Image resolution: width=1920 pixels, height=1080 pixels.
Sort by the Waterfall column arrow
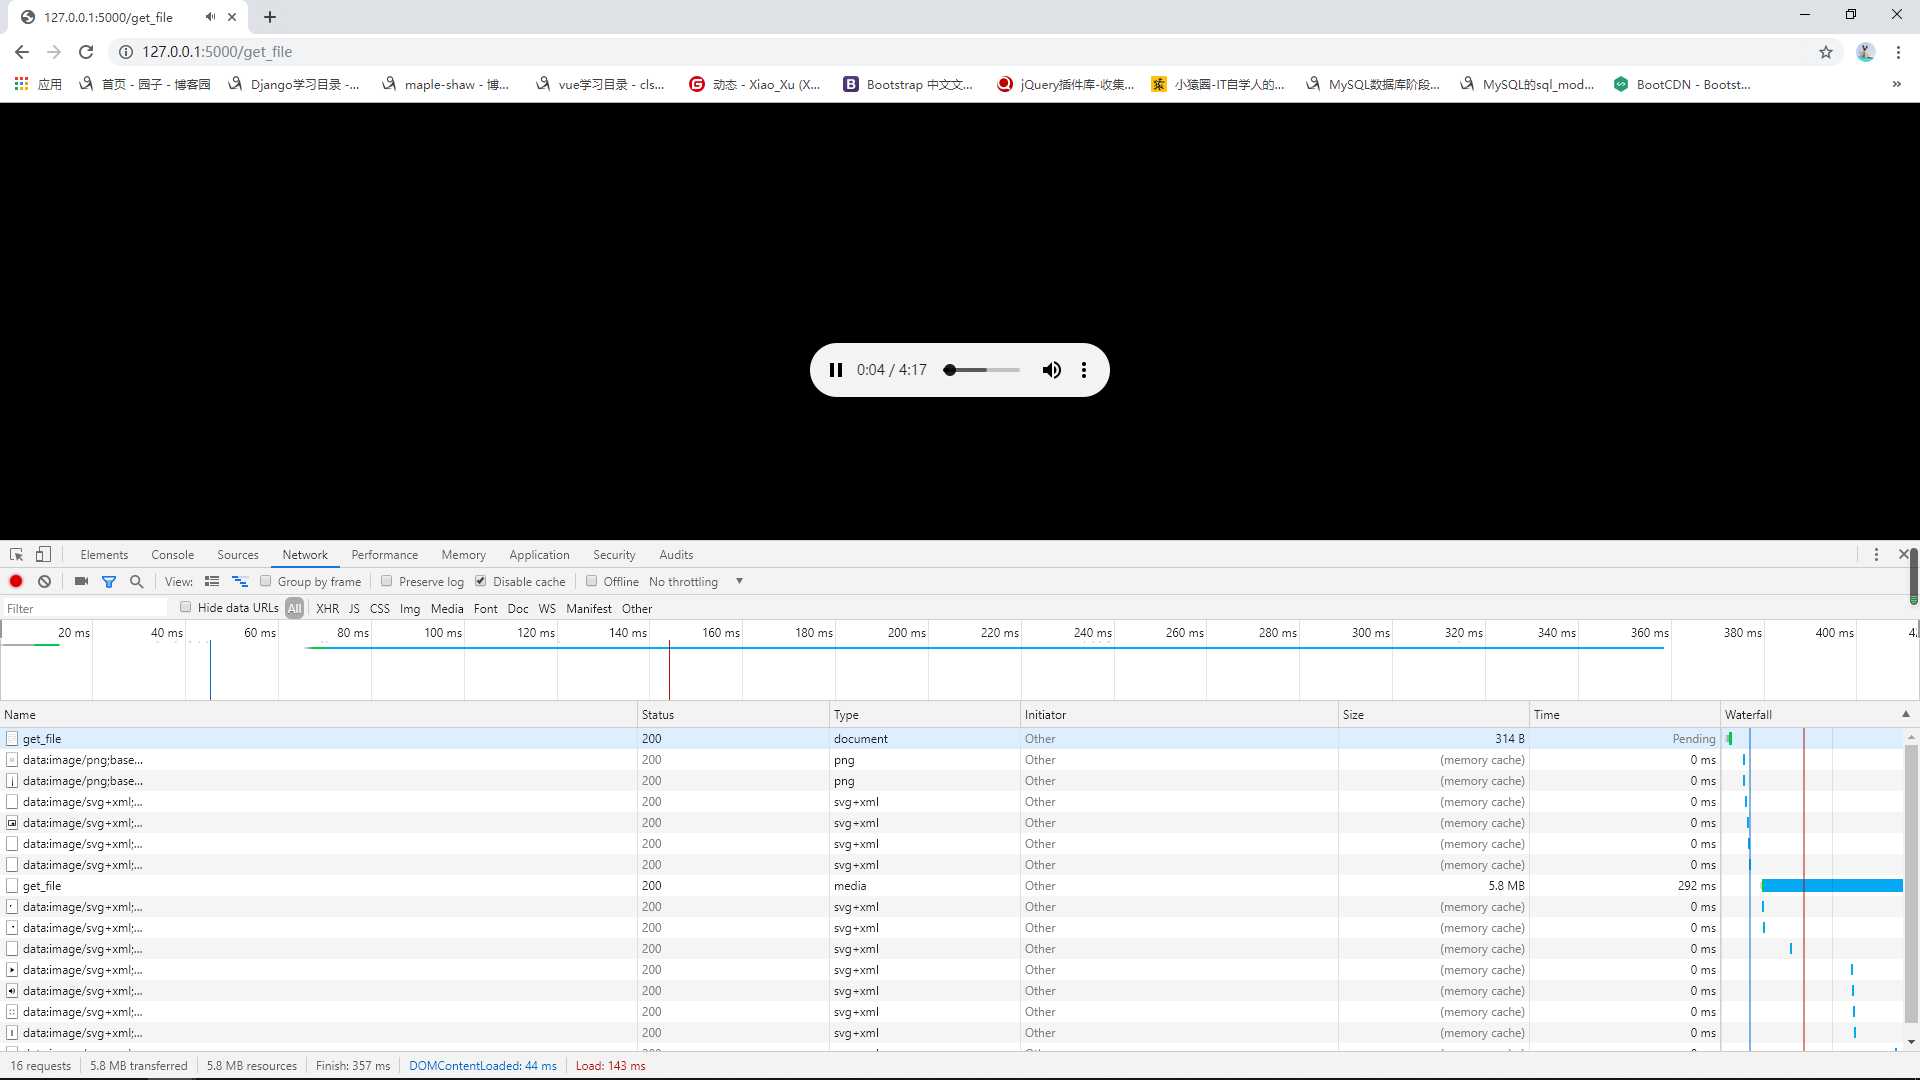[1905, 714]
